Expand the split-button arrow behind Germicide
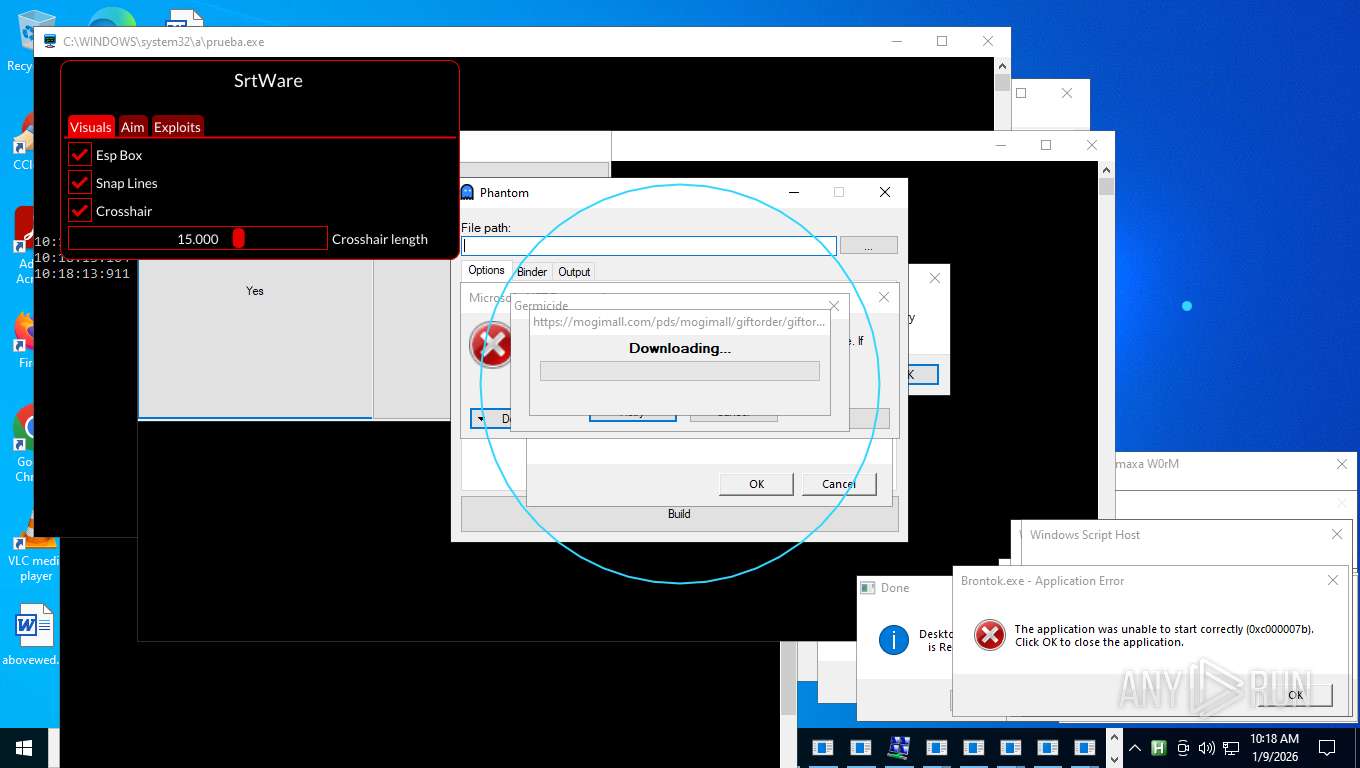This screenshot has height=768, width=1360. coord(481,418)
